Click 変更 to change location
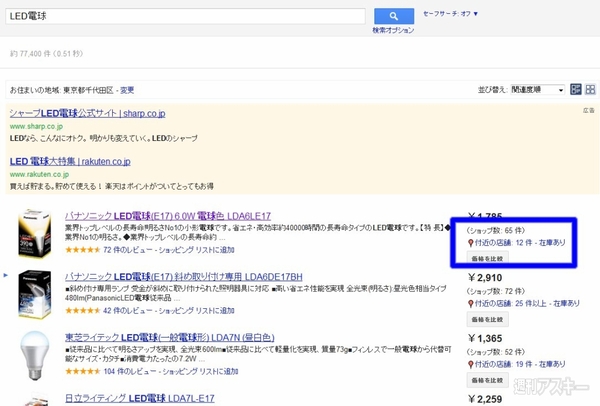This screenshot has width=600, height=406. click(127, 90)
